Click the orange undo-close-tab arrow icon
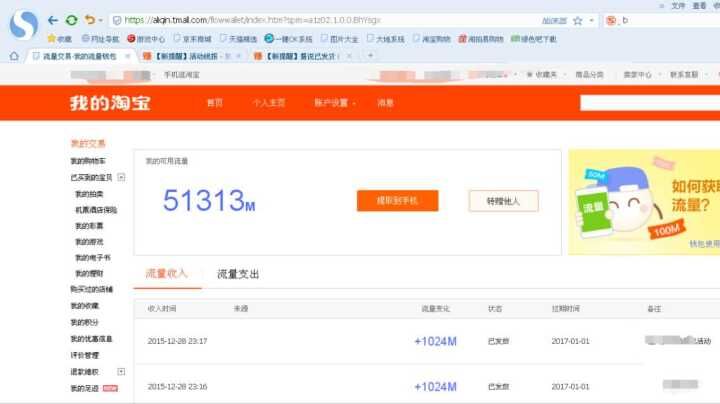The height and width of the screenshot is (404, 720). [x=90, y=20]
